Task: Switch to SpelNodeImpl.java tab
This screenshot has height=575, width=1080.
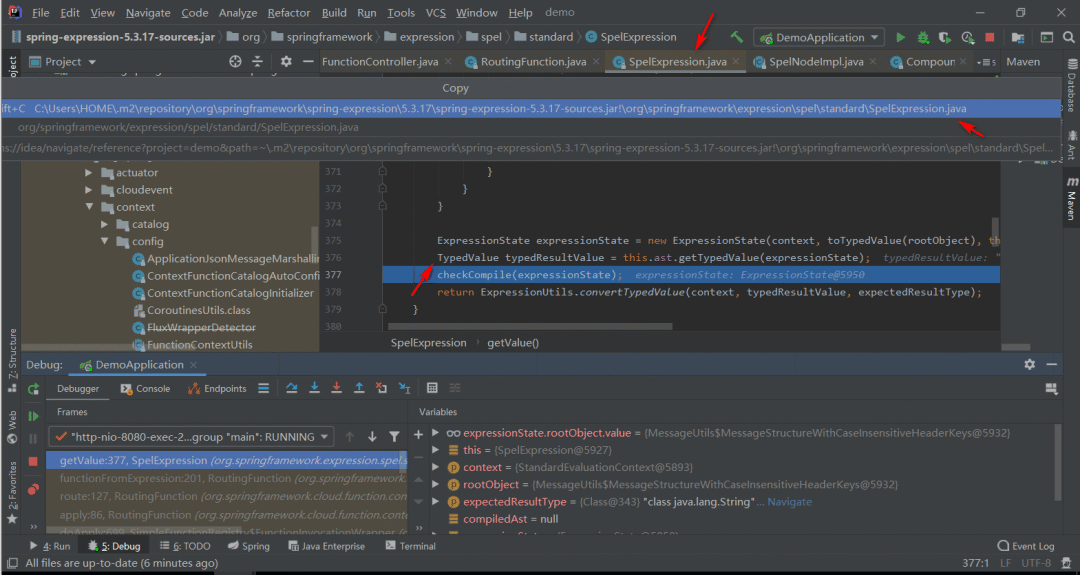Action: pyautogui.click(x=816, y=61)
